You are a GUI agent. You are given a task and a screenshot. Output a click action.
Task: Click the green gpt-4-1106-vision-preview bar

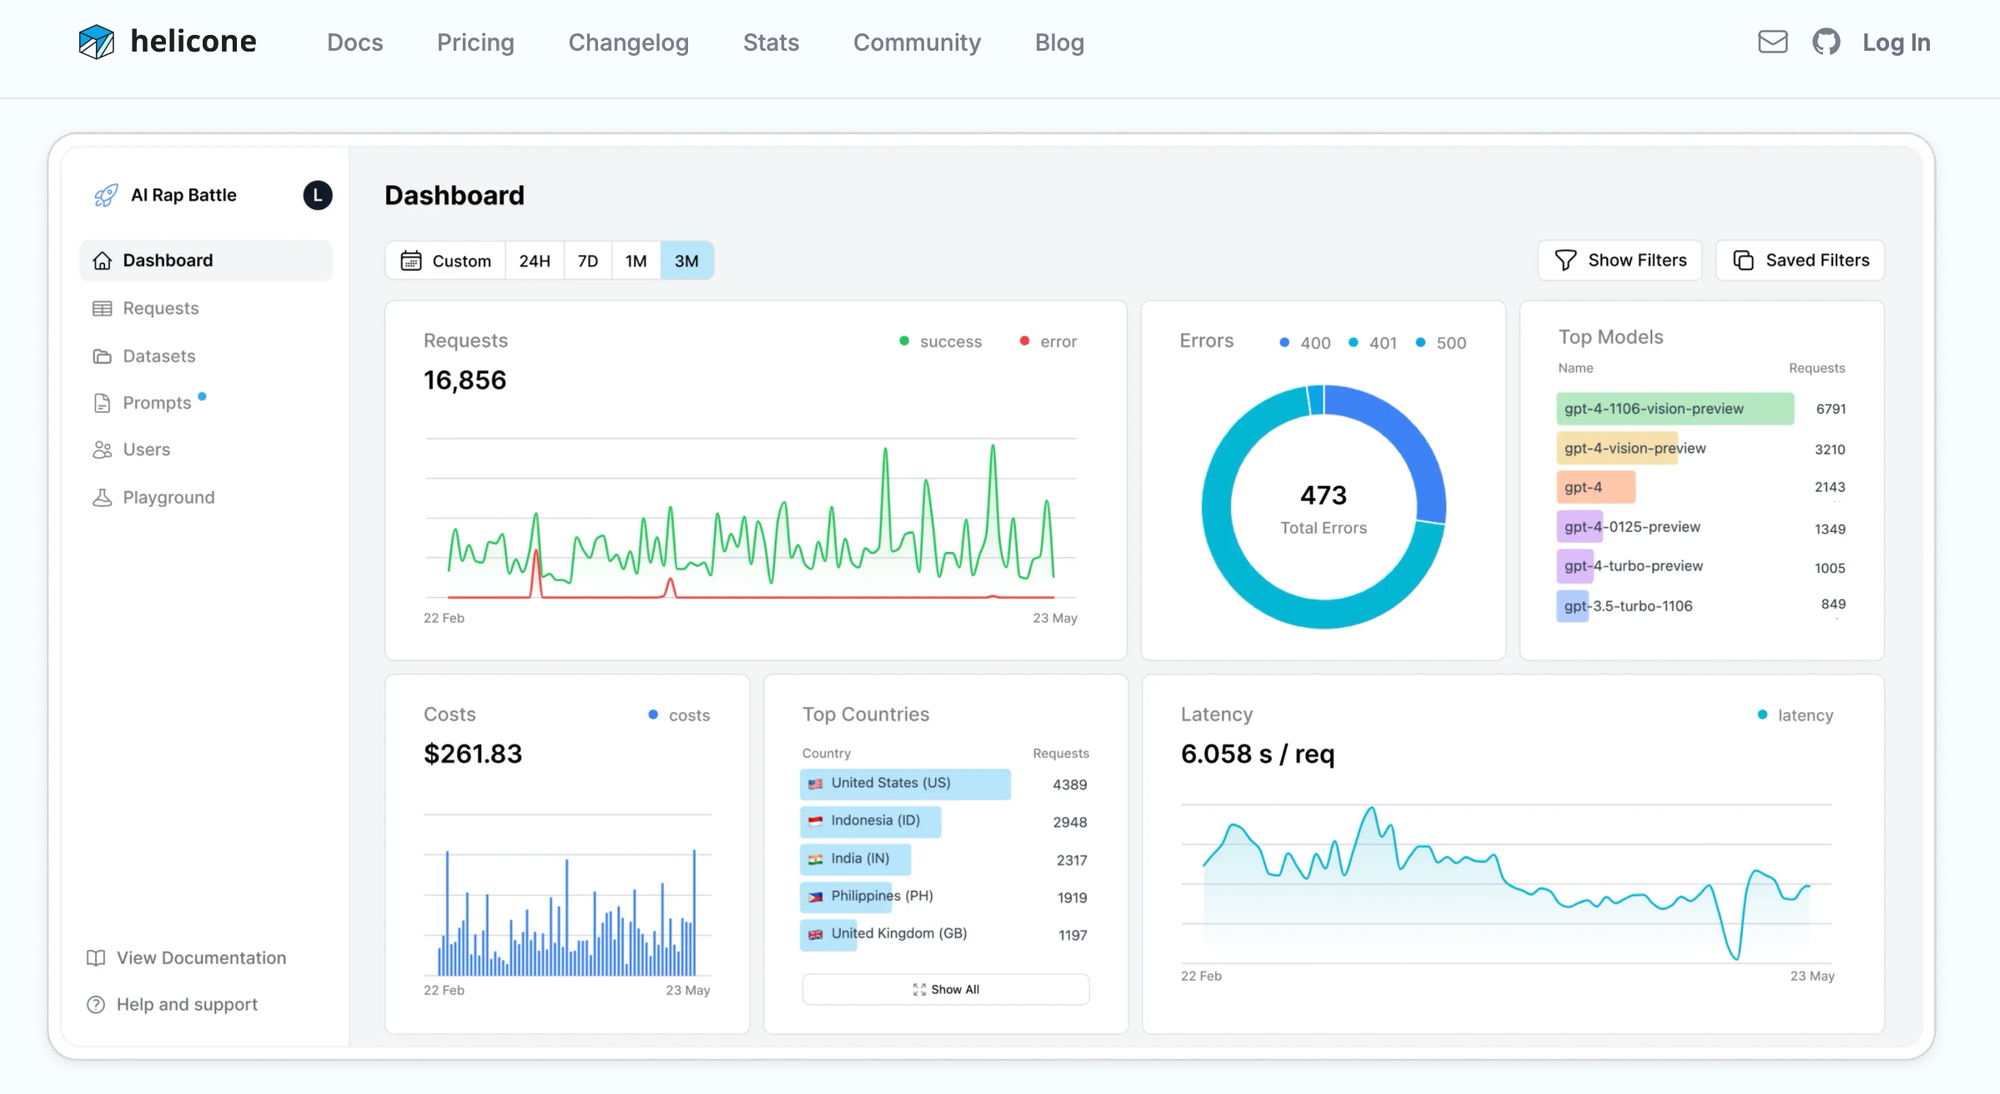click(1674, 409)
